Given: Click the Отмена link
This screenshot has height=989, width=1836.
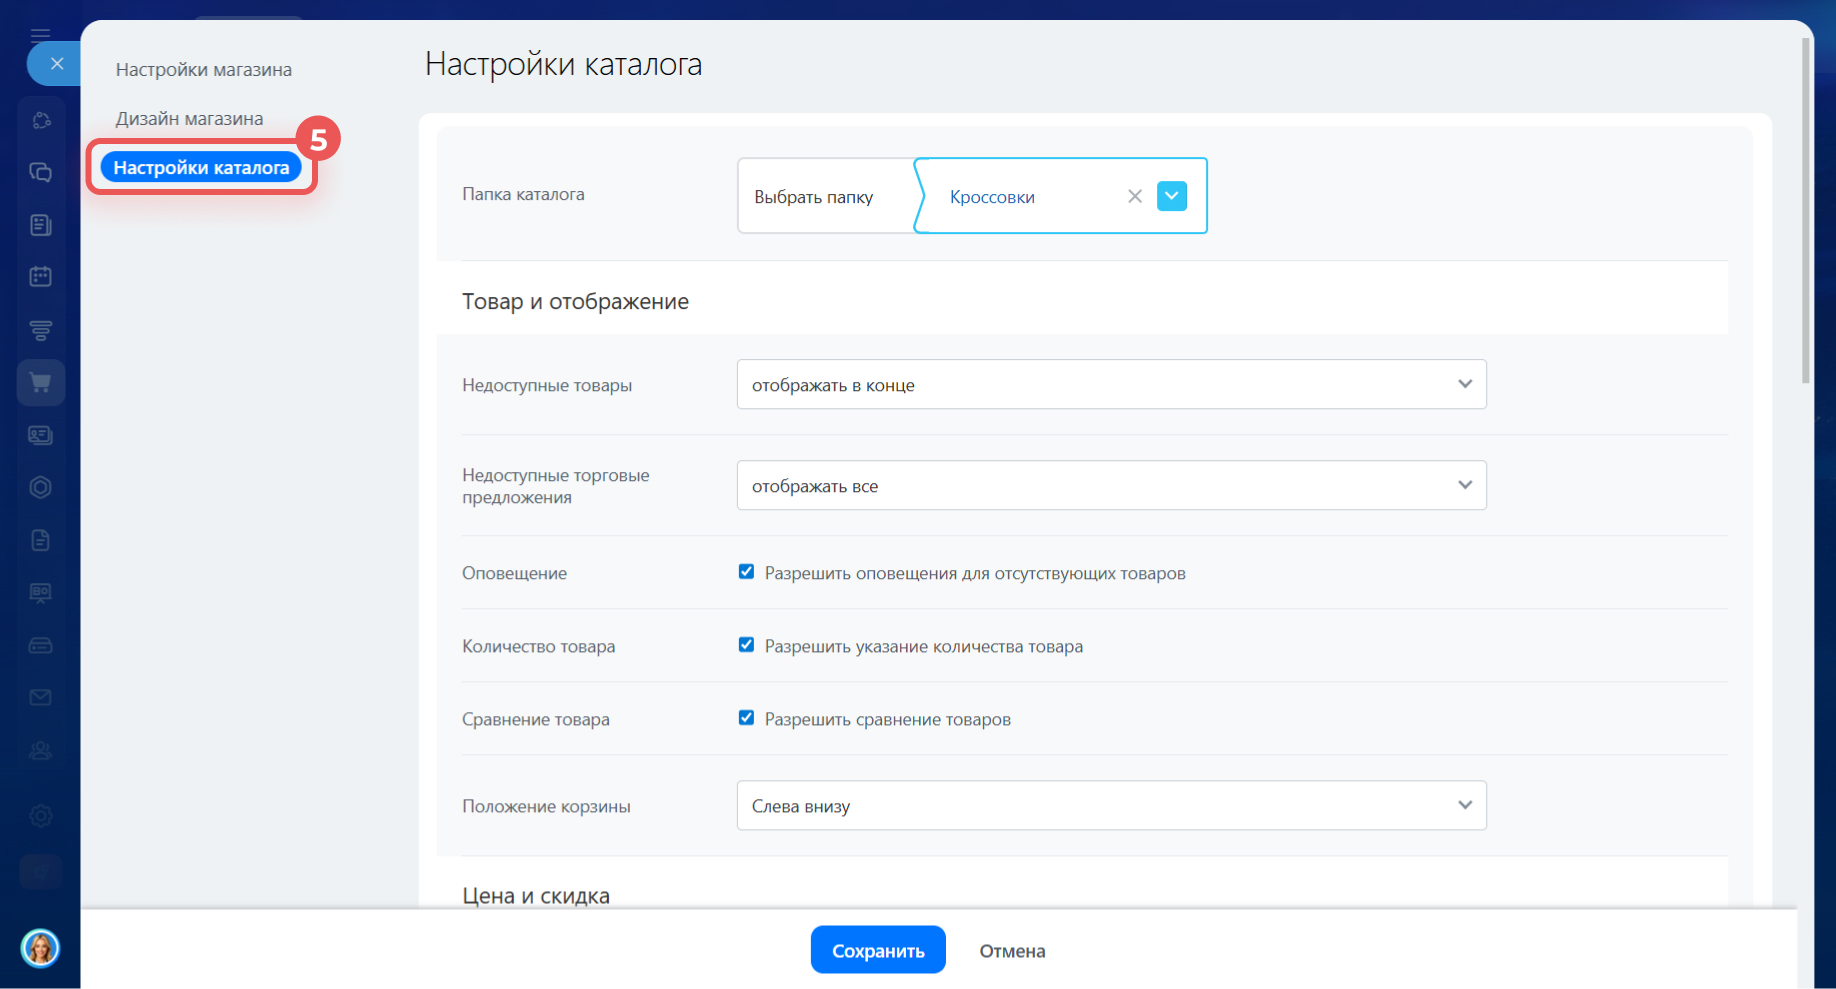Looking at the screenshot, I should click(1012, 951).
